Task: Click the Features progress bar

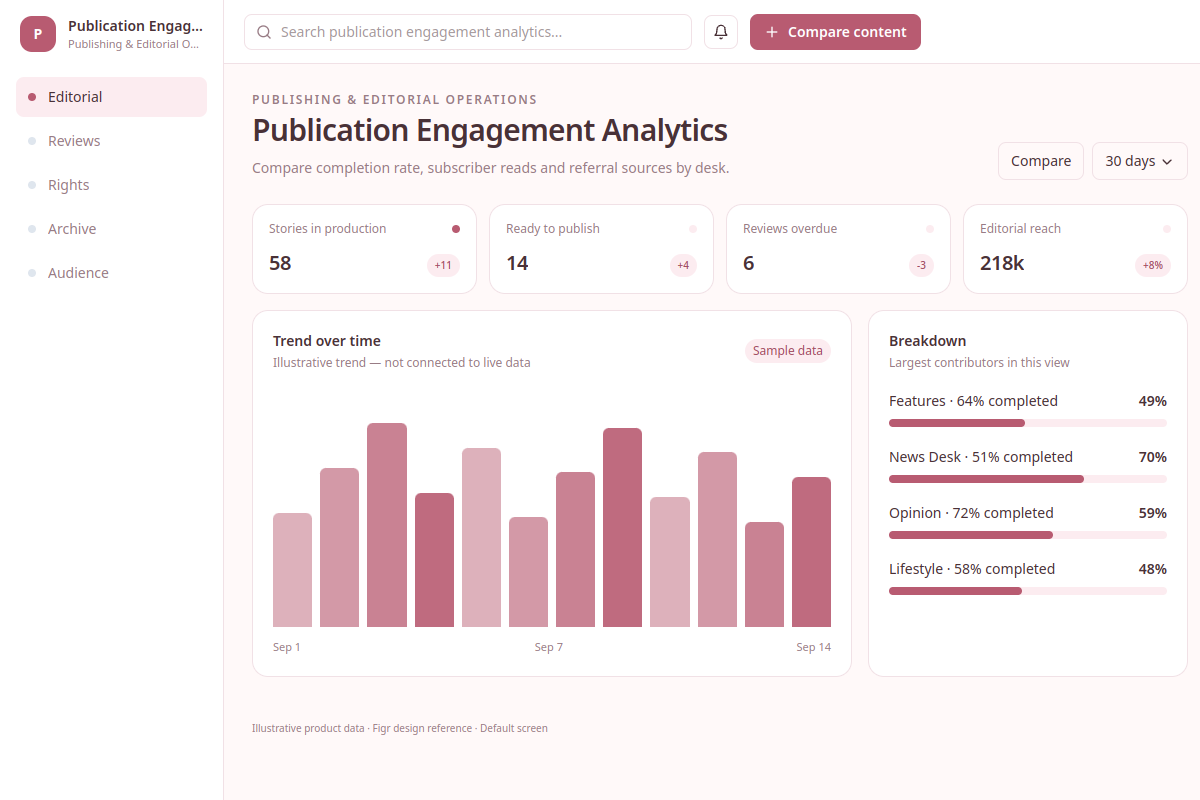Action: pos(1028,423)
